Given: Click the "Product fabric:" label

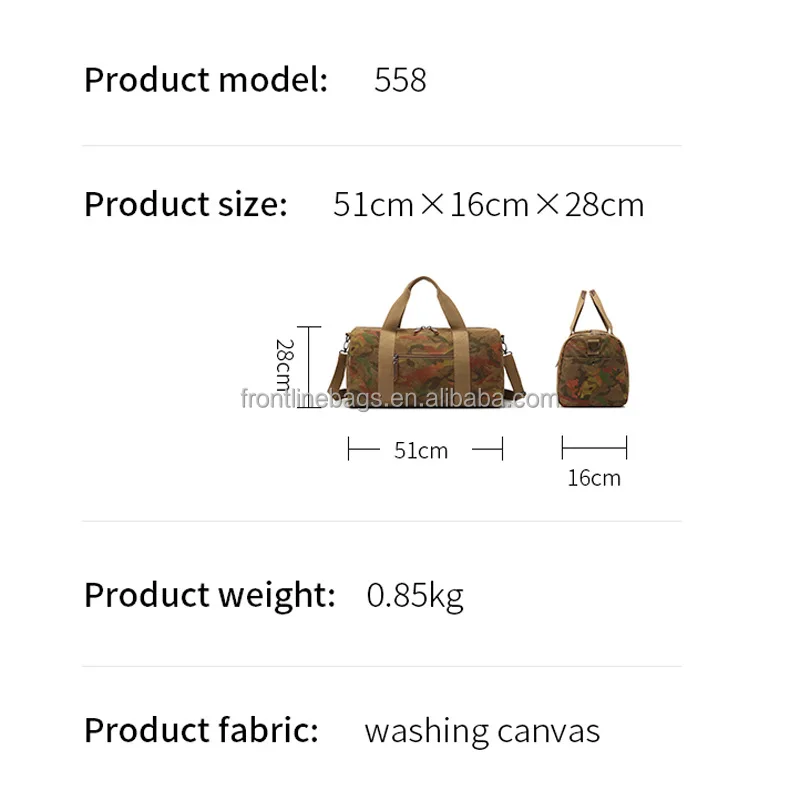Looking at the screenshot, I should point(201,730).
